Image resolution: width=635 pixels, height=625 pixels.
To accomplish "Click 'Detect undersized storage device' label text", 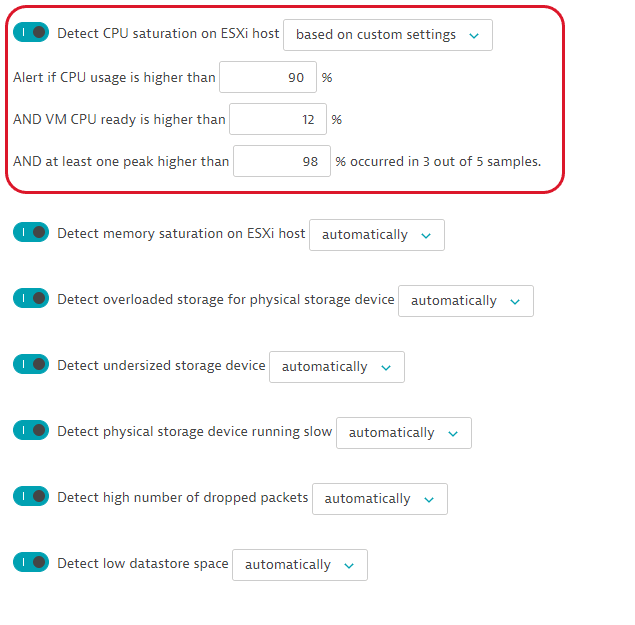I will coord(161,366).
